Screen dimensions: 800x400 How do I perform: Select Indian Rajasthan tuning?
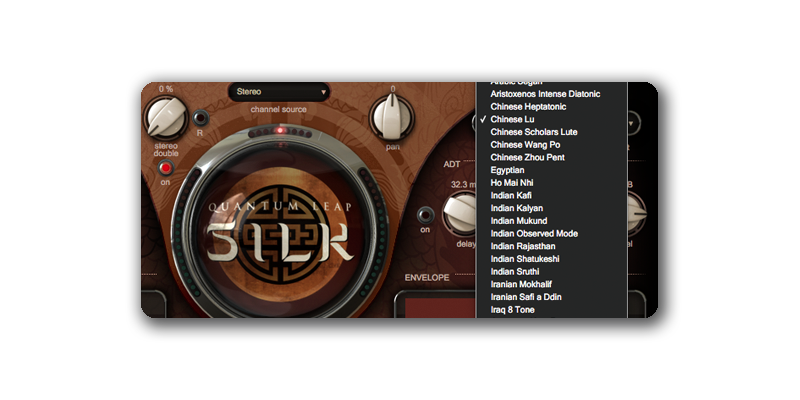[x=524, y=246]
